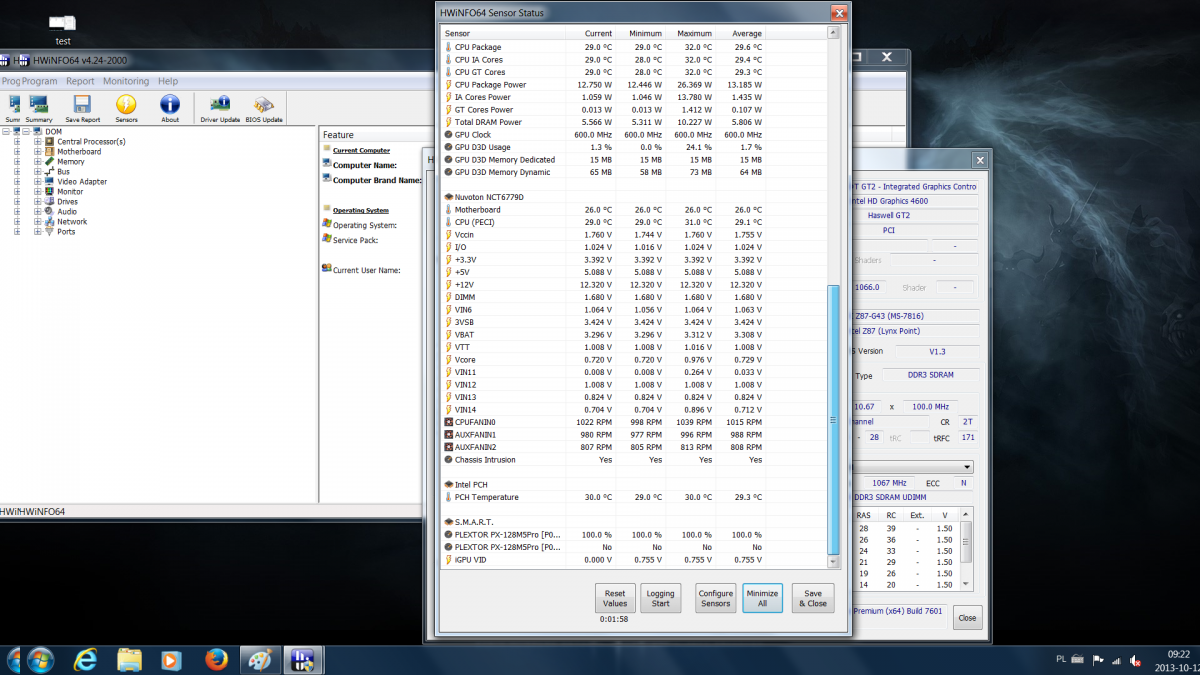Click the Logging Start button
Viewport: 1200px width, 675px height.
(660, 598)
